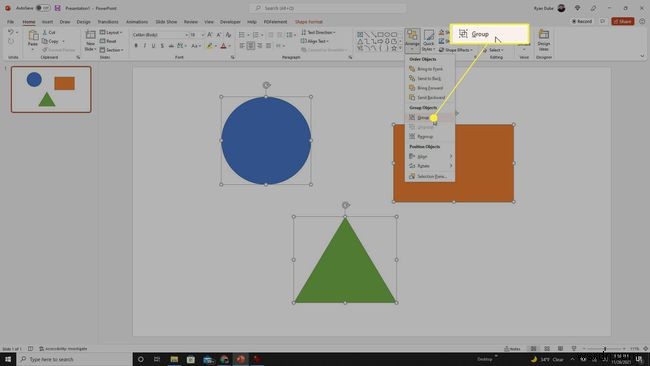This screenshot has height=366, width=650.
Task: Click the Arrange button in ribbon
Action: tap(412, 40)
